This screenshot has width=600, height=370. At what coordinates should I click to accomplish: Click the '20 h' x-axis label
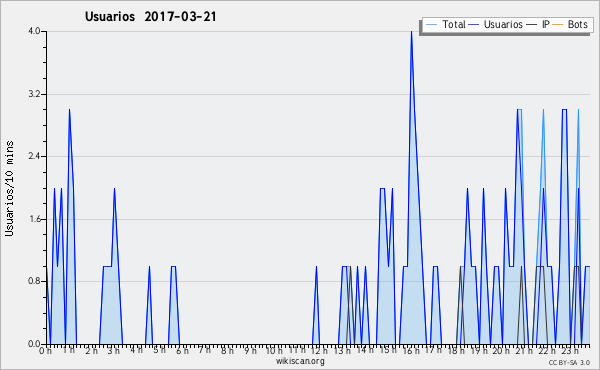501,351
